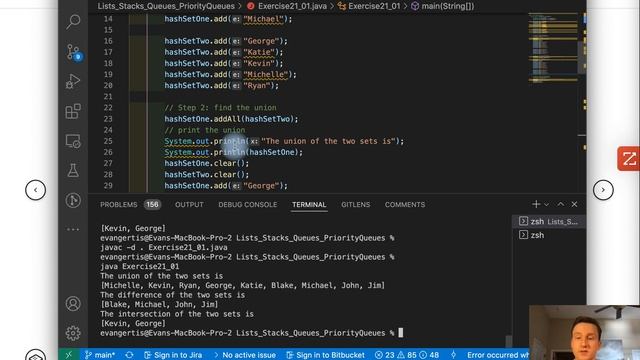The width and height of the screenshot is (640, 360).
Task: Open the Remote Explorer view
Action: (73, 141)
